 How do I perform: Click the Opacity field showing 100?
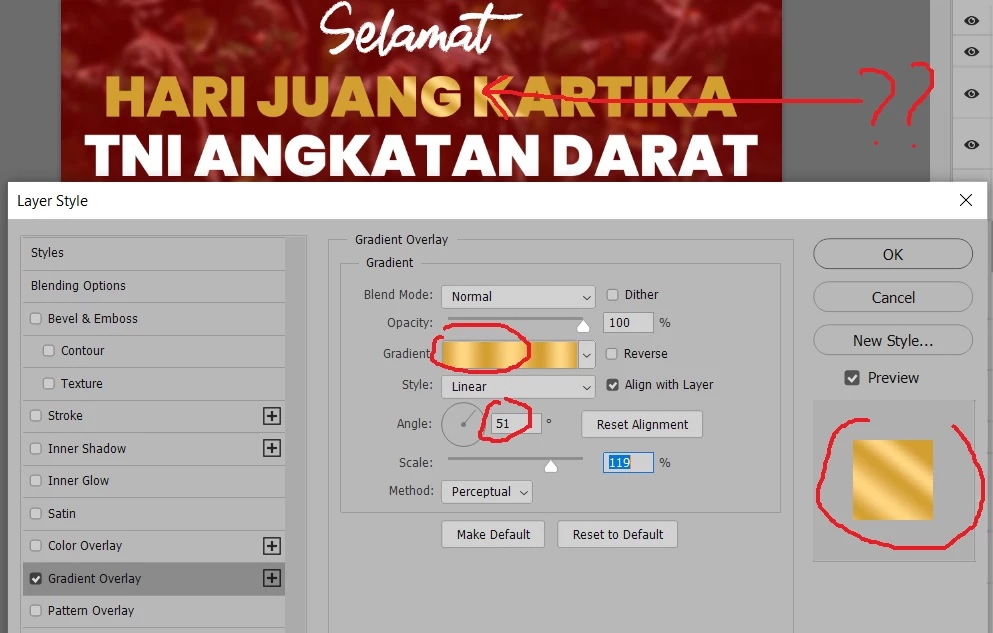click(628, 323)
